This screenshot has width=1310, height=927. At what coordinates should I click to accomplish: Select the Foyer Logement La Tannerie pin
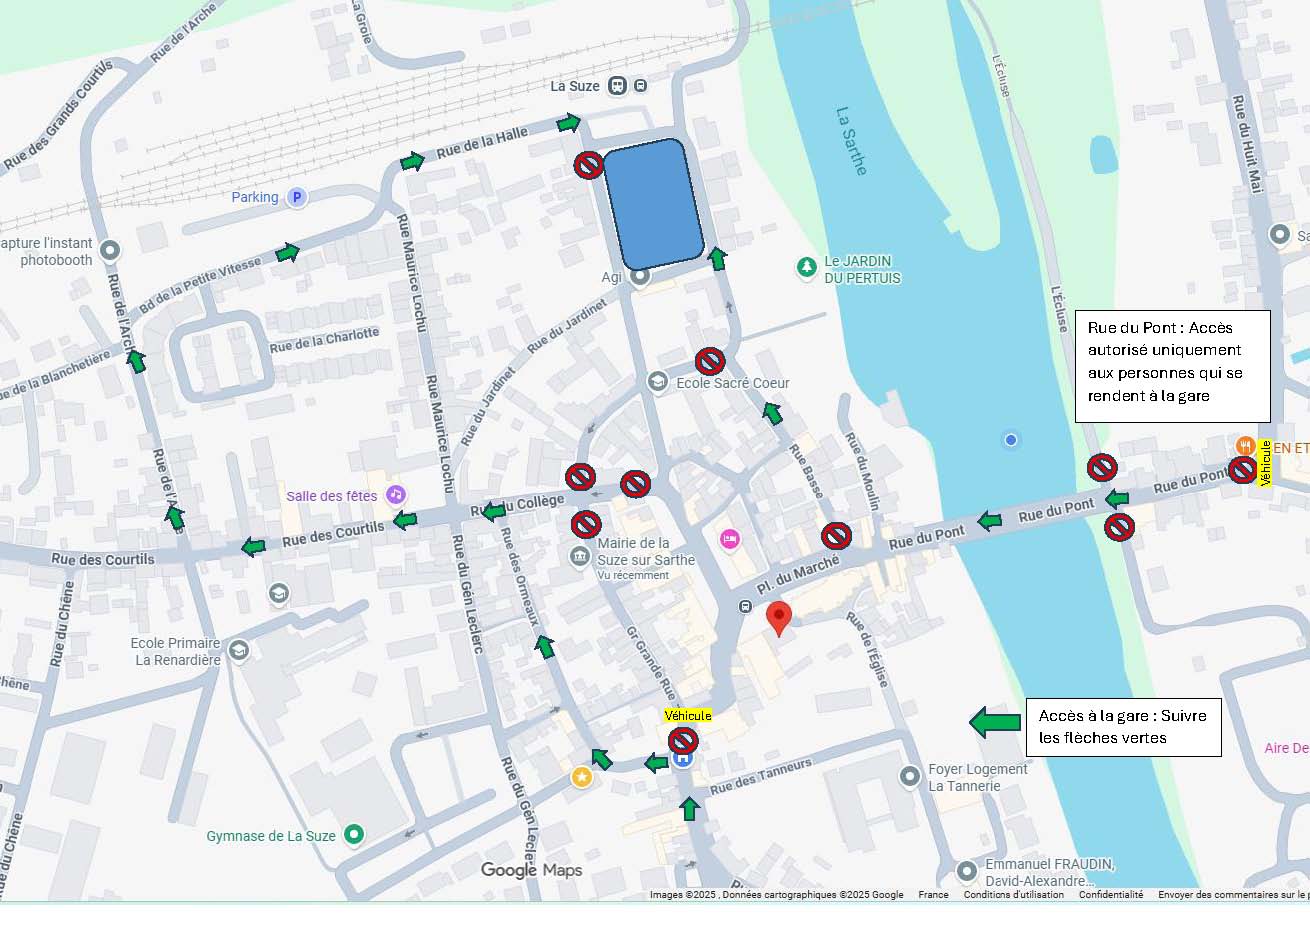click(909, 775)
